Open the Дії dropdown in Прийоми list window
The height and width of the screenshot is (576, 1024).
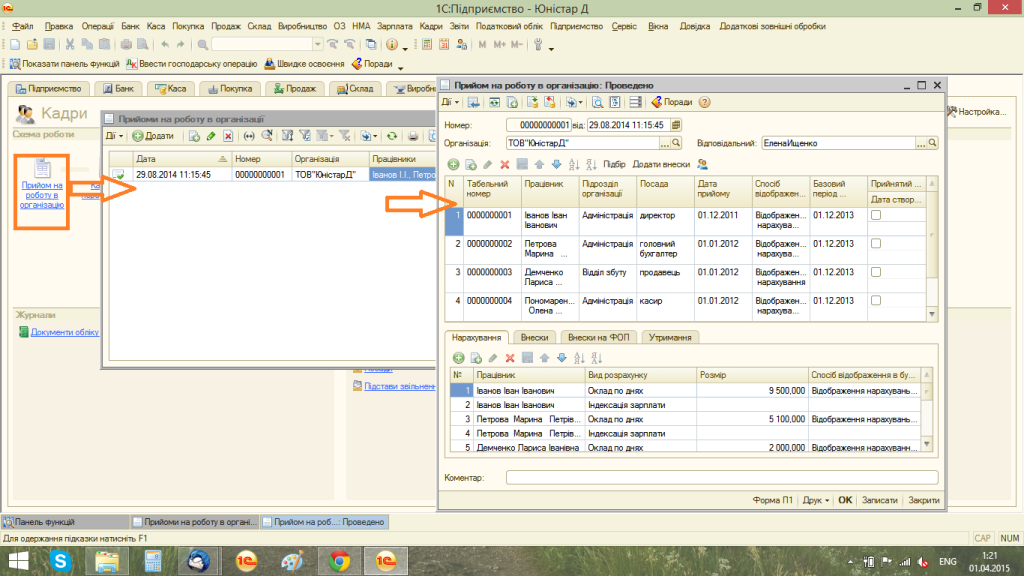(114, 136)
